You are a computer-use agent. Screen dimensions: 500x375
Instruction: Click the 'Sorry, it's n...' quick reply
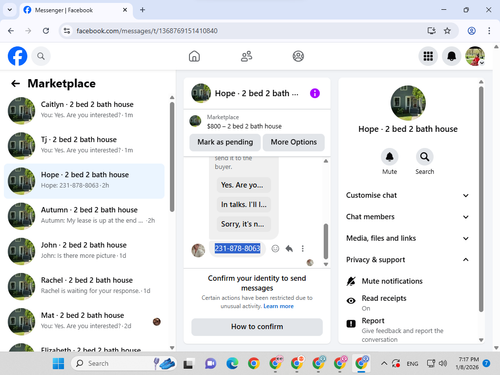coord(243,224)
